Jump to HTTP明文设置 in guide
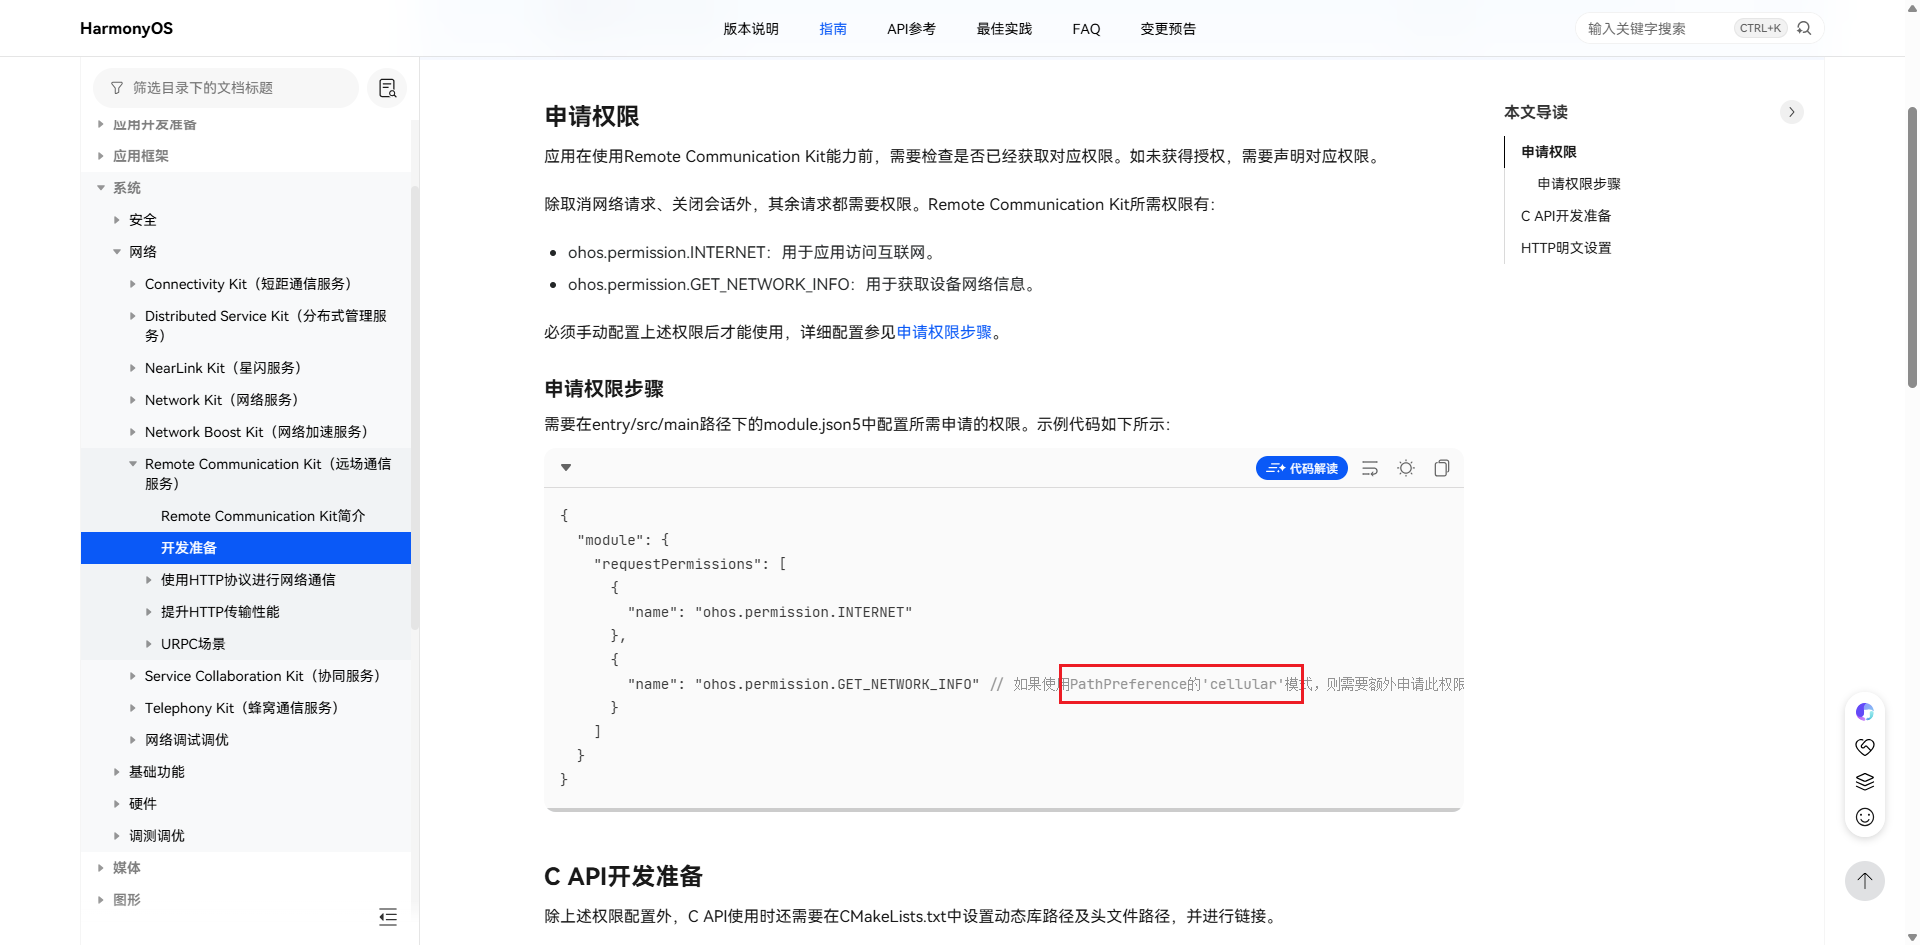The image size is (1920, 945). 1566,248
